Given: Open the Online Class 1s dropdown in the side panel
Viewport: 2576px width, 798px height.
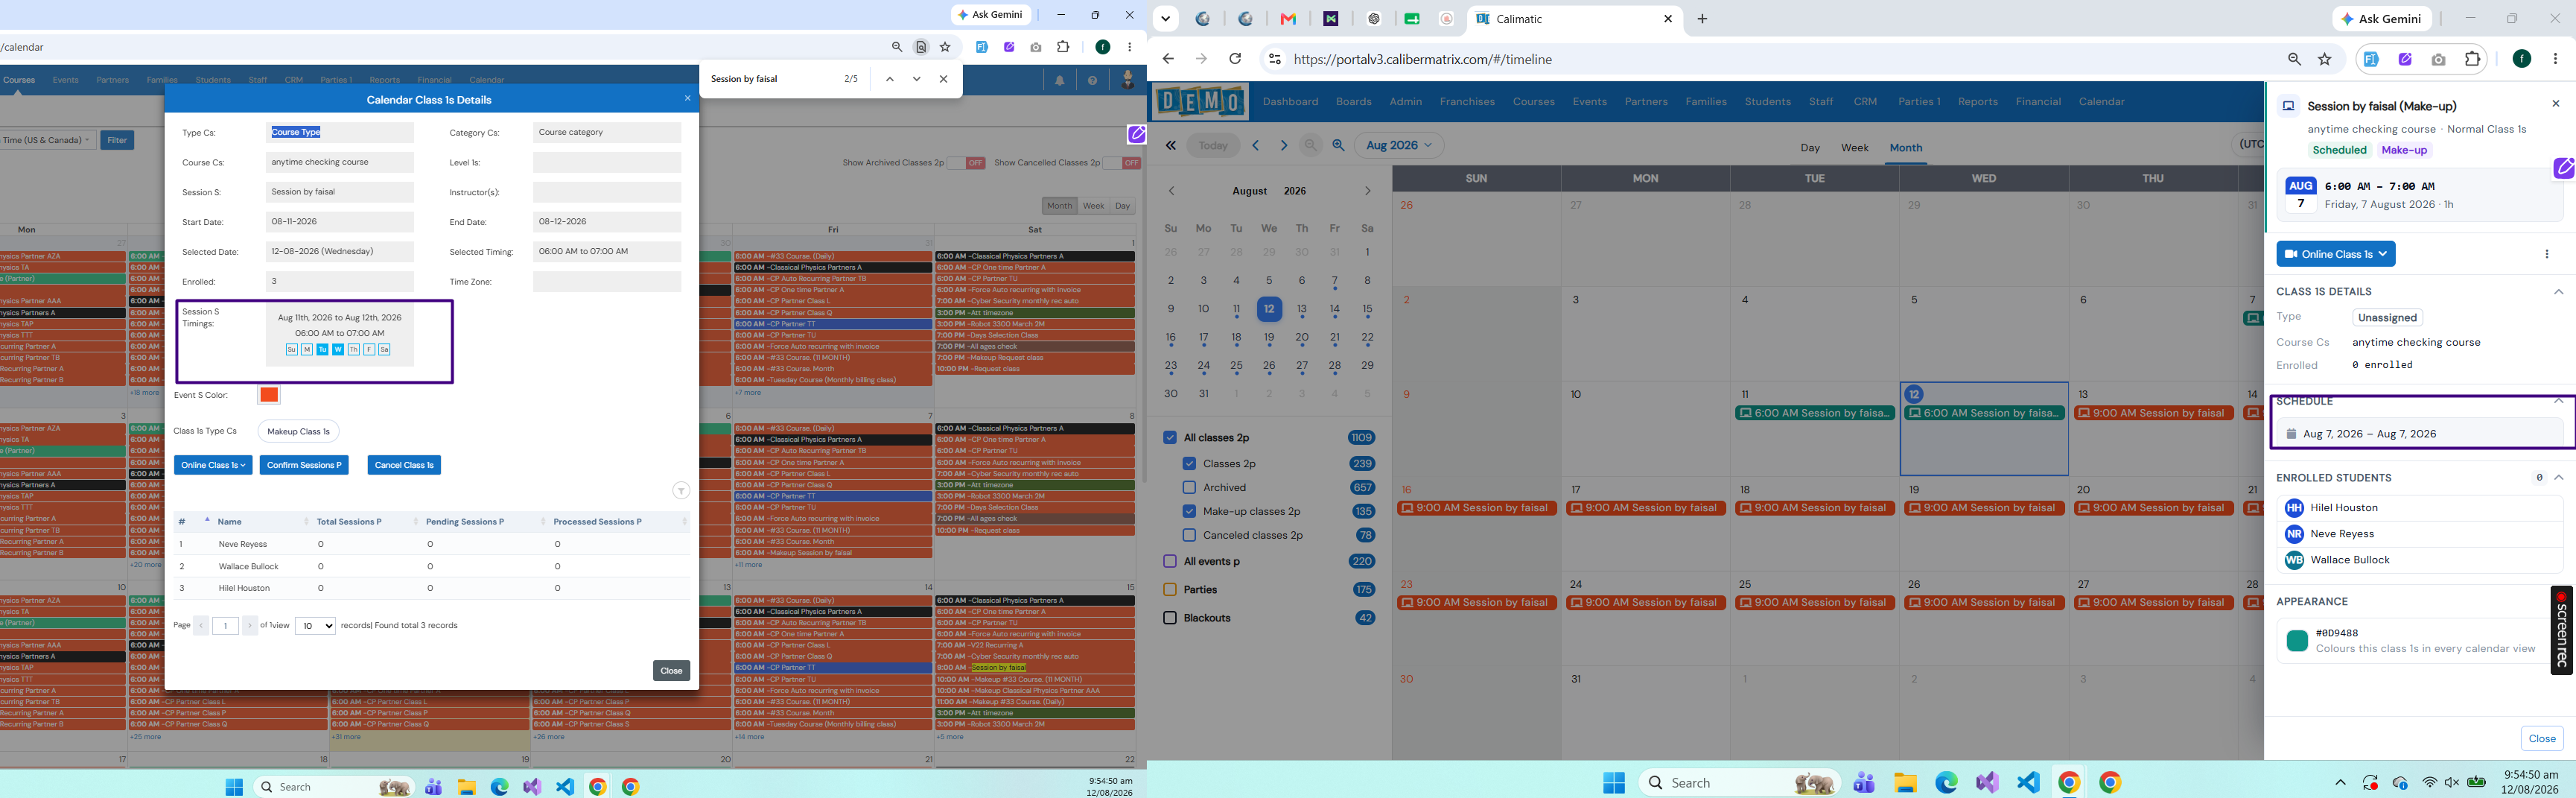Looking at the screenshot, I should pyautogui.click(x=2335, y=254).
